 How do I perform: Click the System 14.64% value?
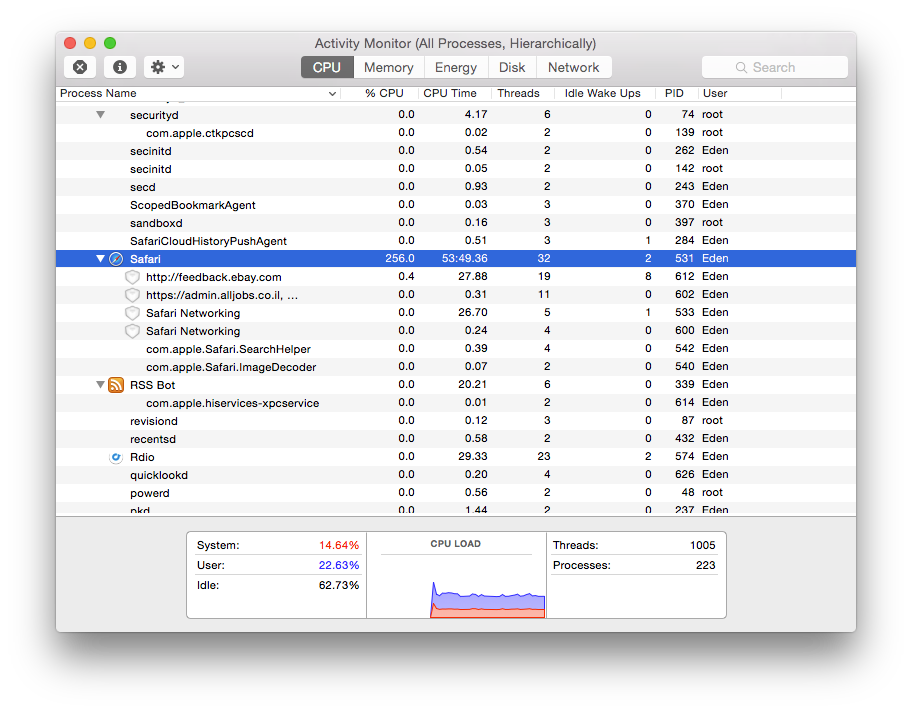339,546
